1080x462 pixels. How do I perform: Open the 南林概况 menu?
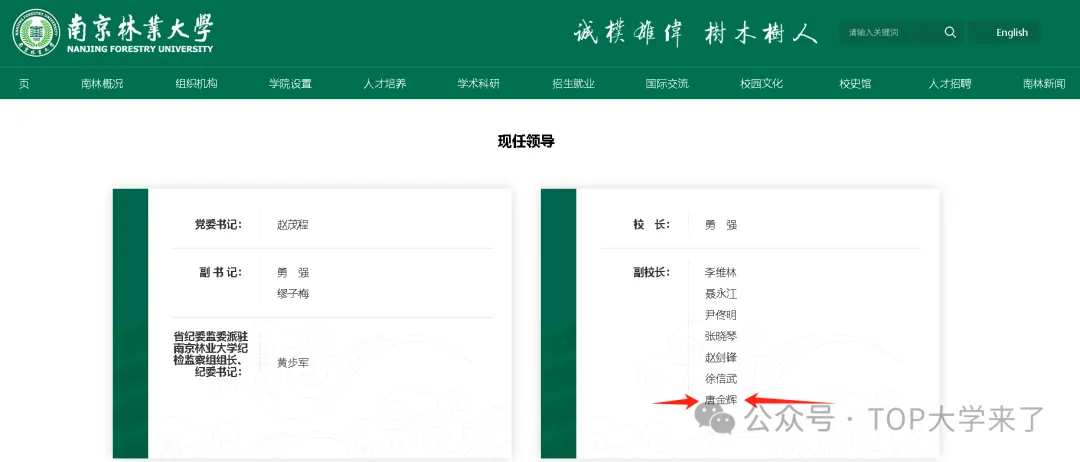click(x=102, y=84)
